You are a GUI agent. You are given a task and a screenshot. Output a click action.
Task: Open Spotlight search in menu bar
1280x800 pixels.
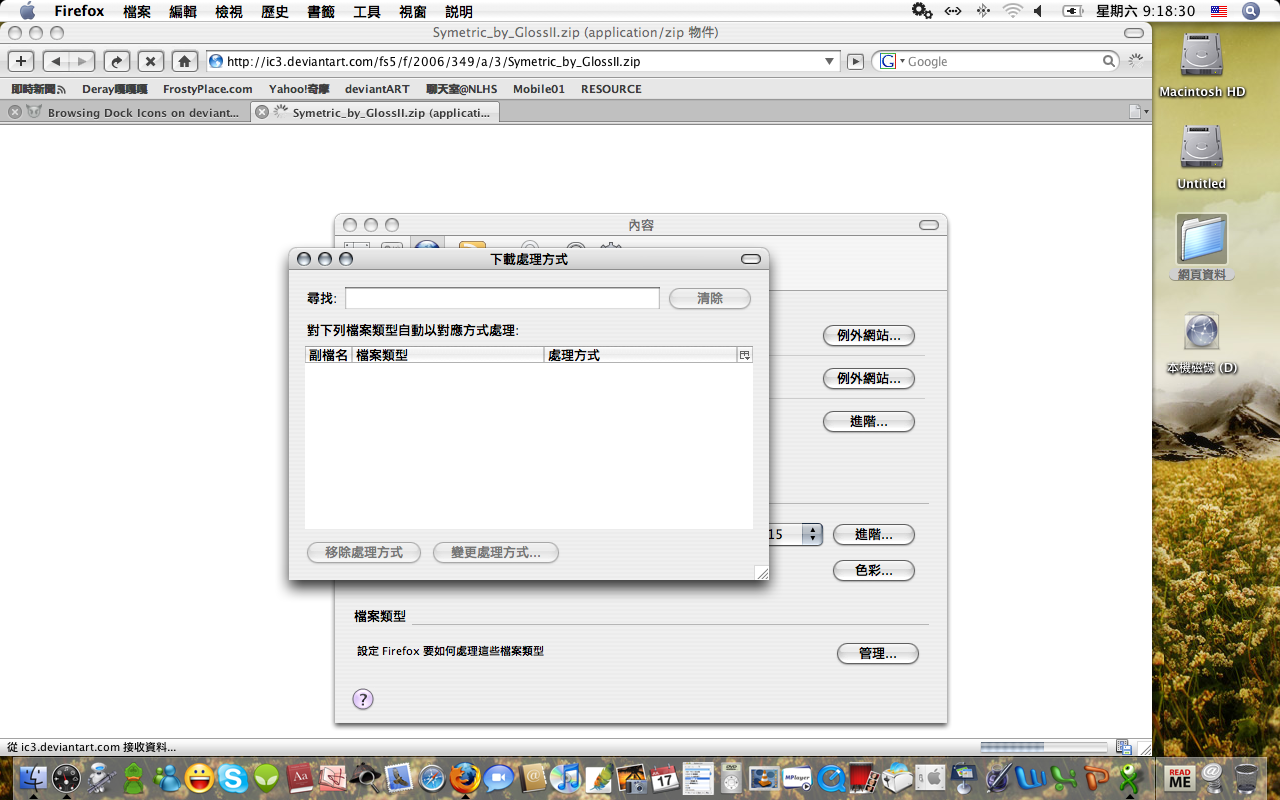(1250, 11)
